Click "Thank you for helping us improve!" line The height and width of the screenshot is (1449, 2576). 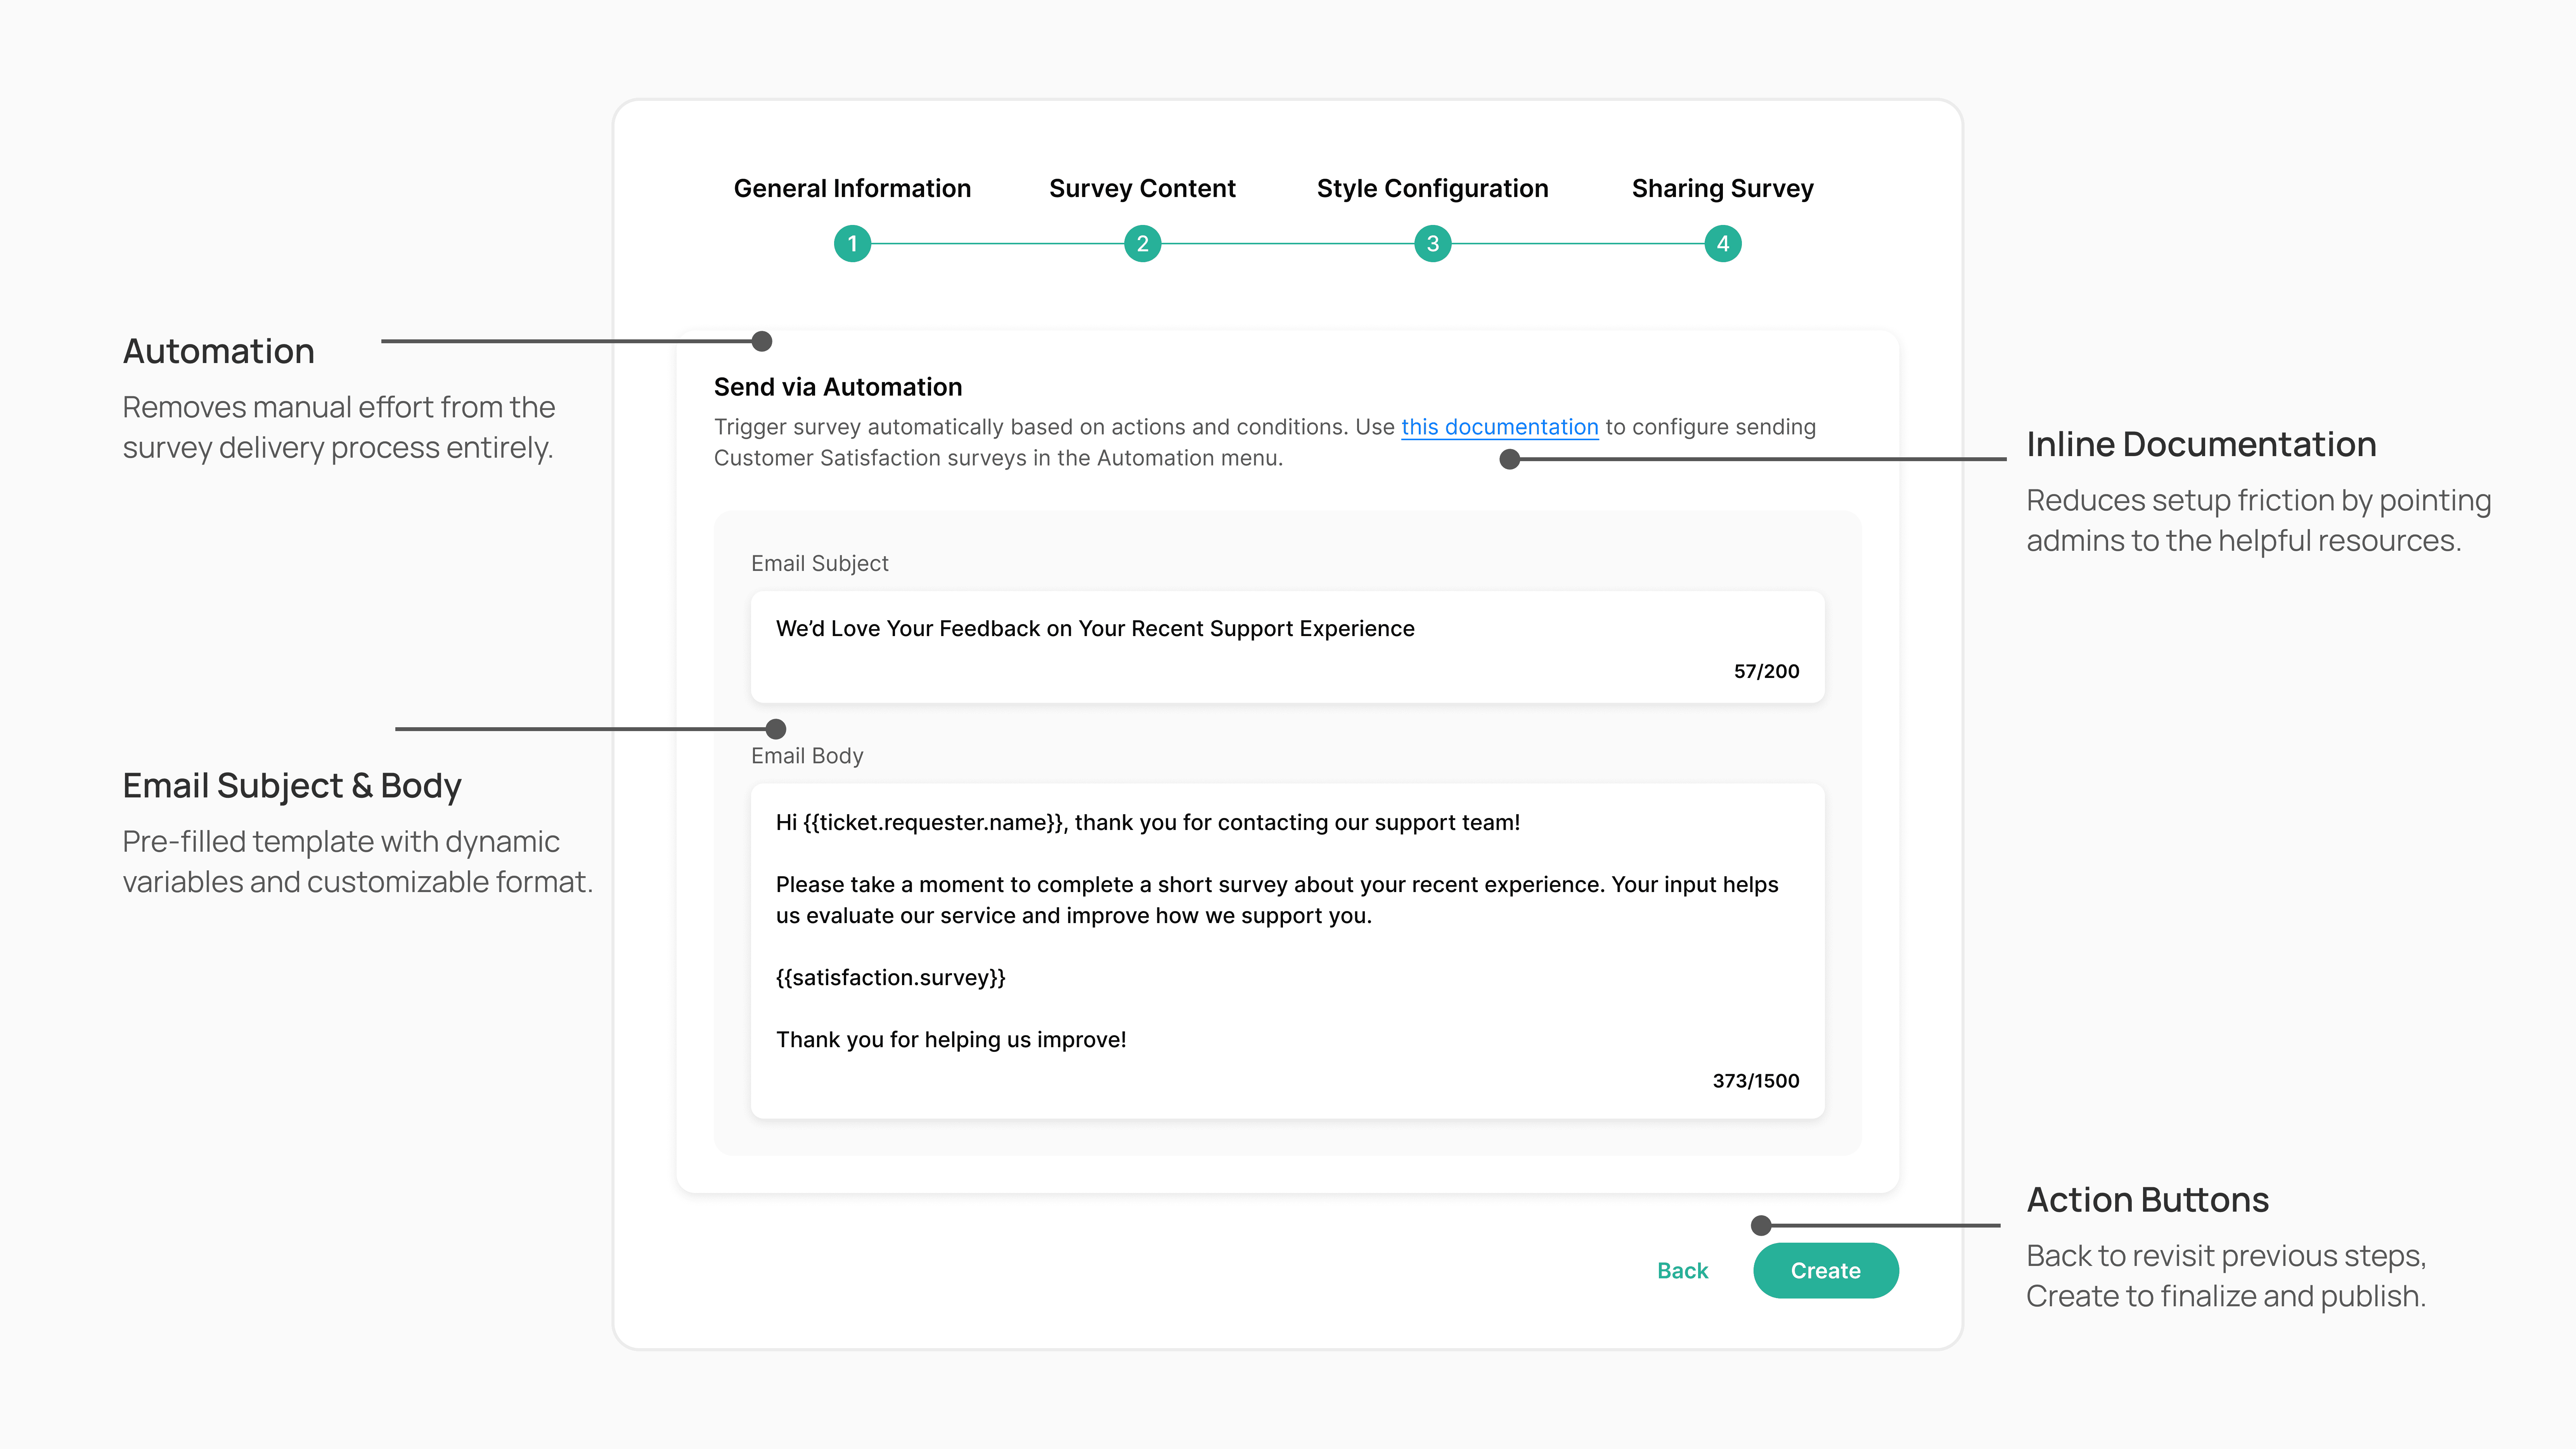click(x=950, y=1040)
